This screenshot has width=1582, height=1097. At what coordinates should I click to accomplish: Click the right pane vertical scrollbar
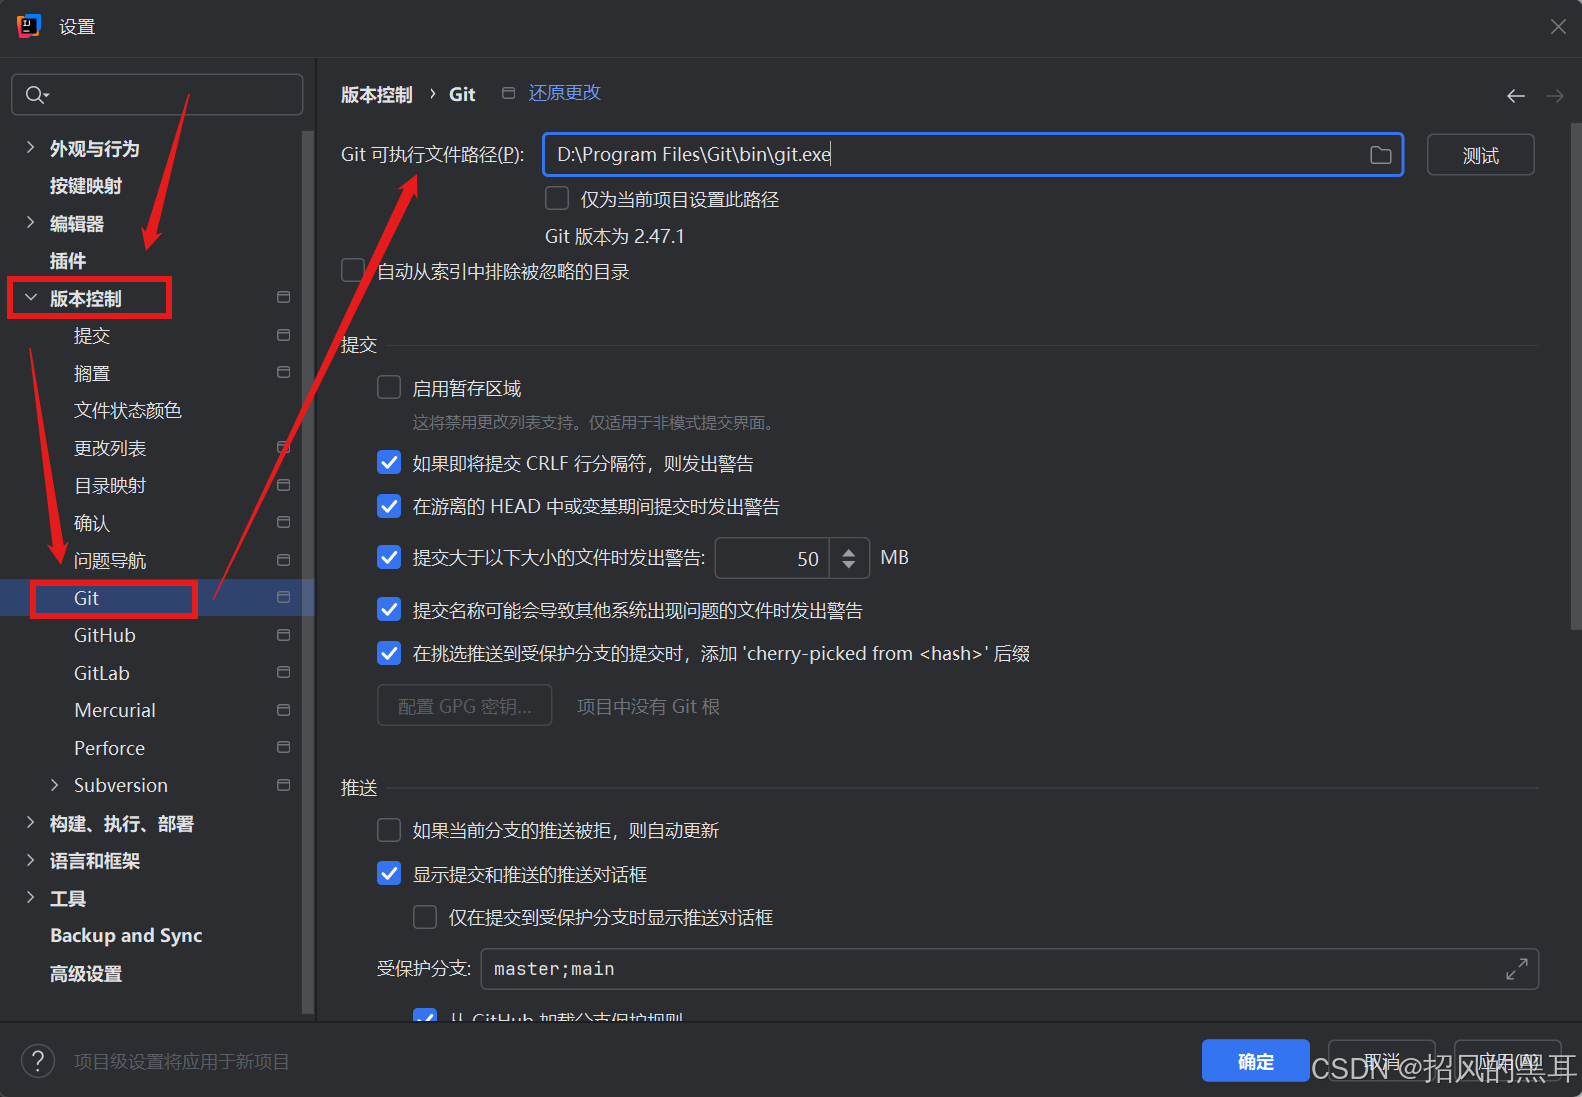click(1576, 375)
